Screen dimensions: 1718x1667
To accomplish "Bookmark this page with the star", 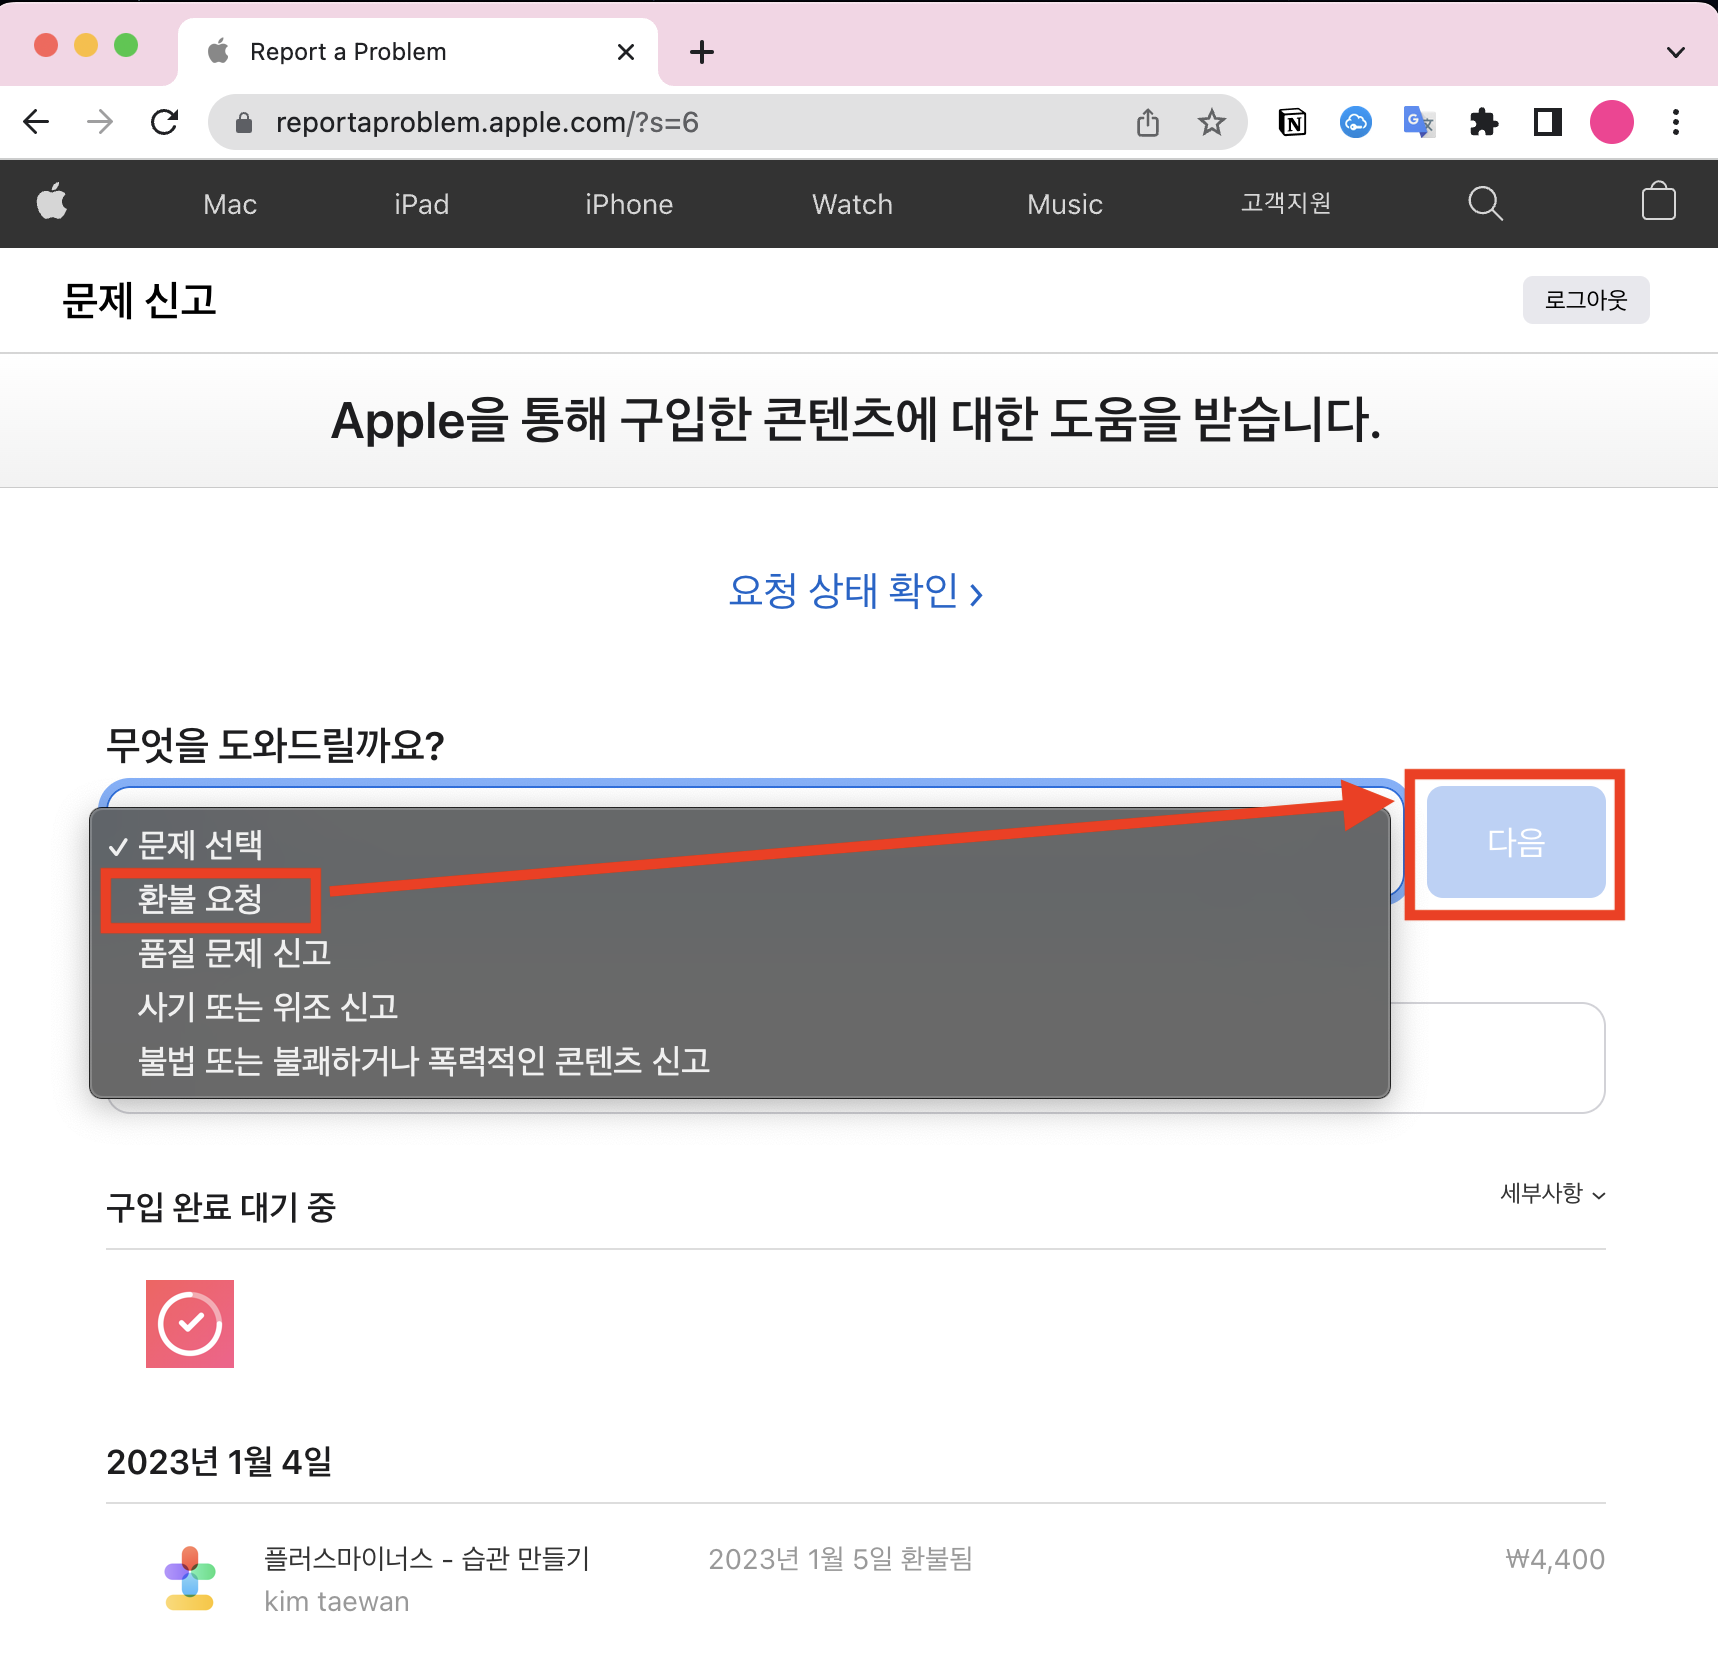I will point(1211,122).
